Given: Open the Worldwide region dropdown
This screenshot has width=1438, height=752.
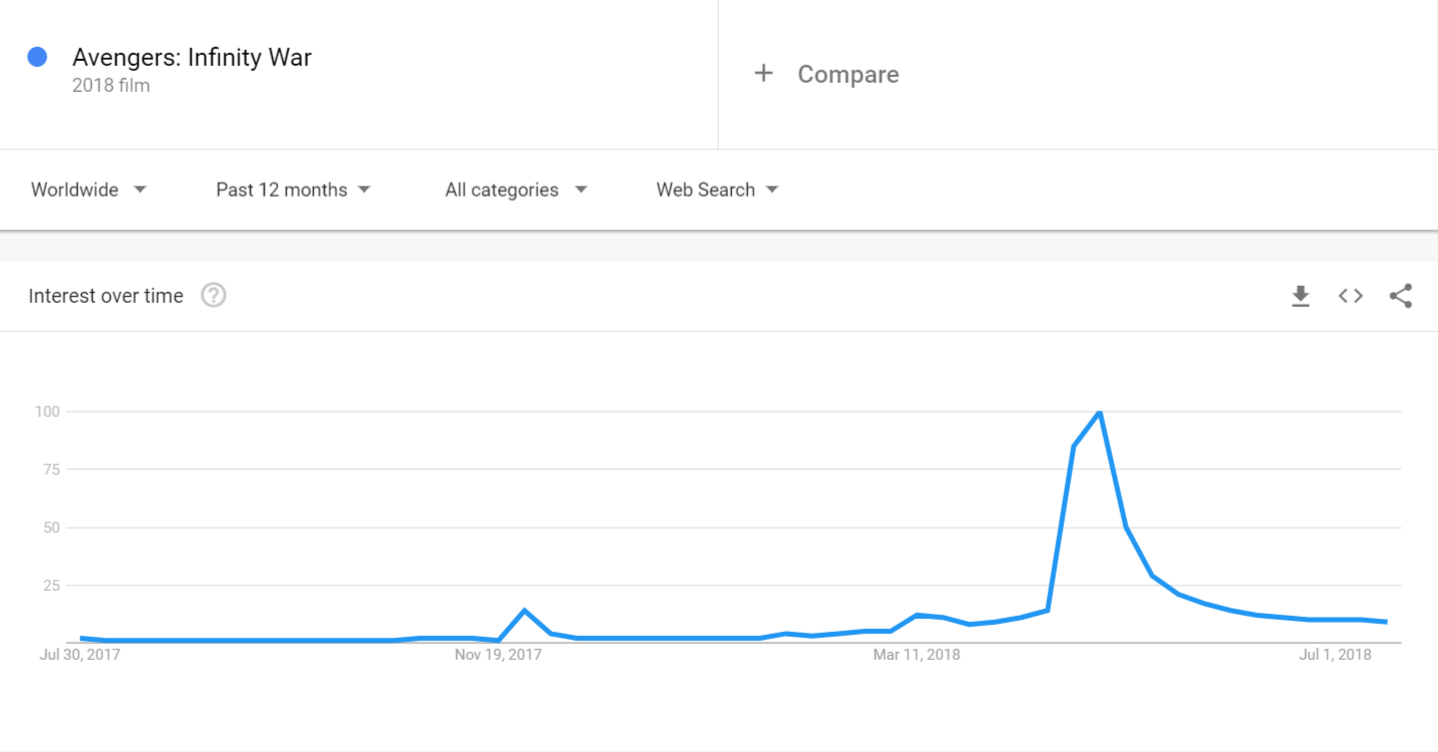Looking at the screenshot, I should 89,190.
